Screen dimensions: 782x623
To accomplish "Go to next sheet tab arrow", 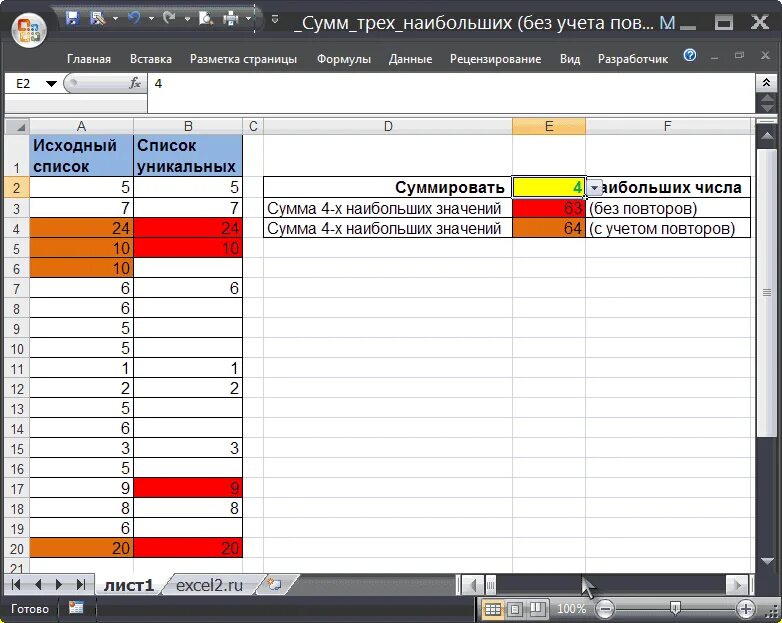I will tap(59, 585).
